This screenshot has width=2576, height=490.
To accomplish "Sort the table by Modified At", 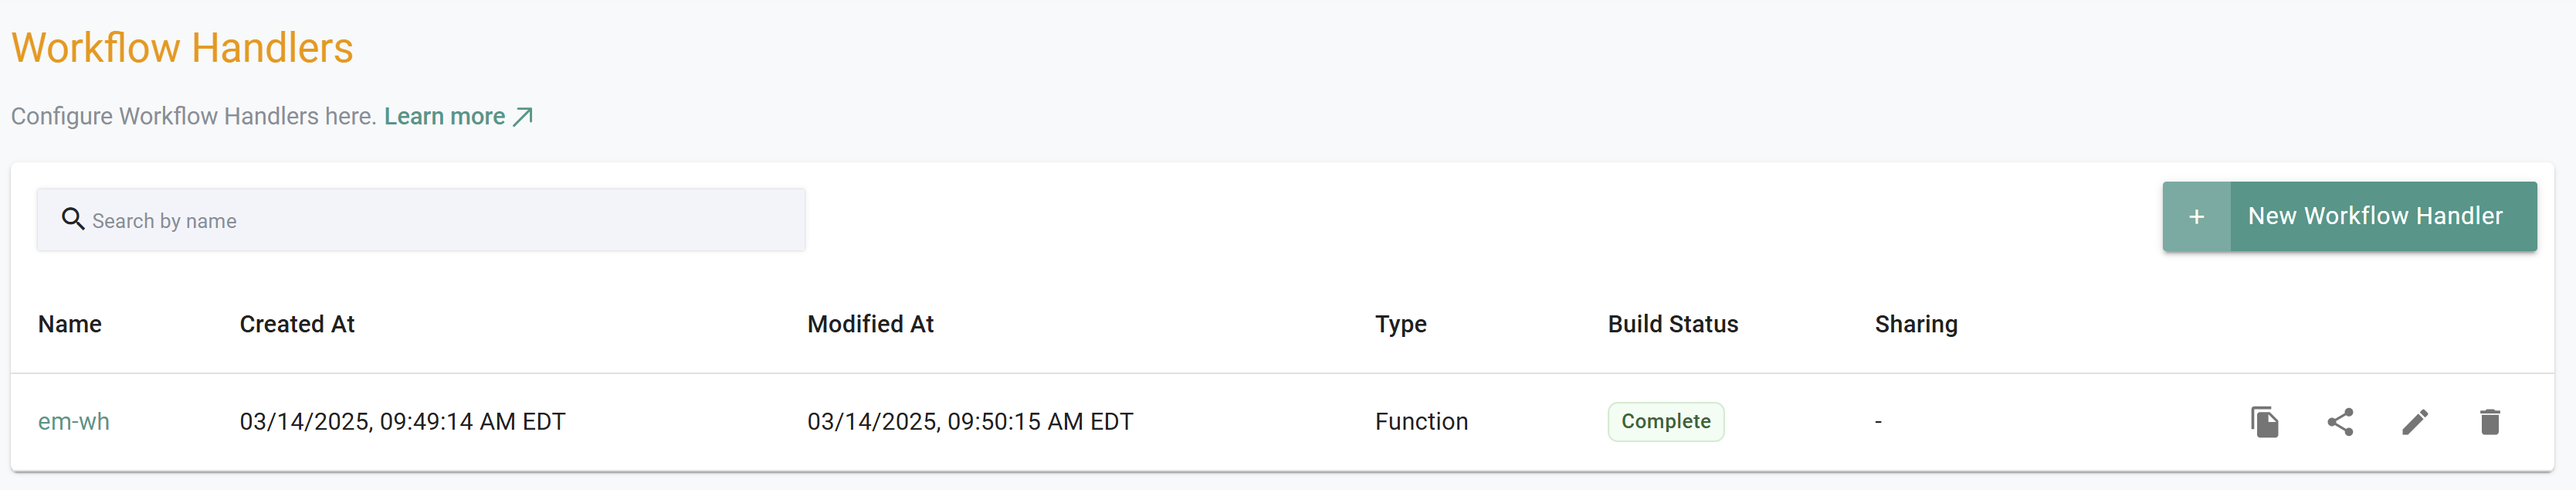I will 869,324.
